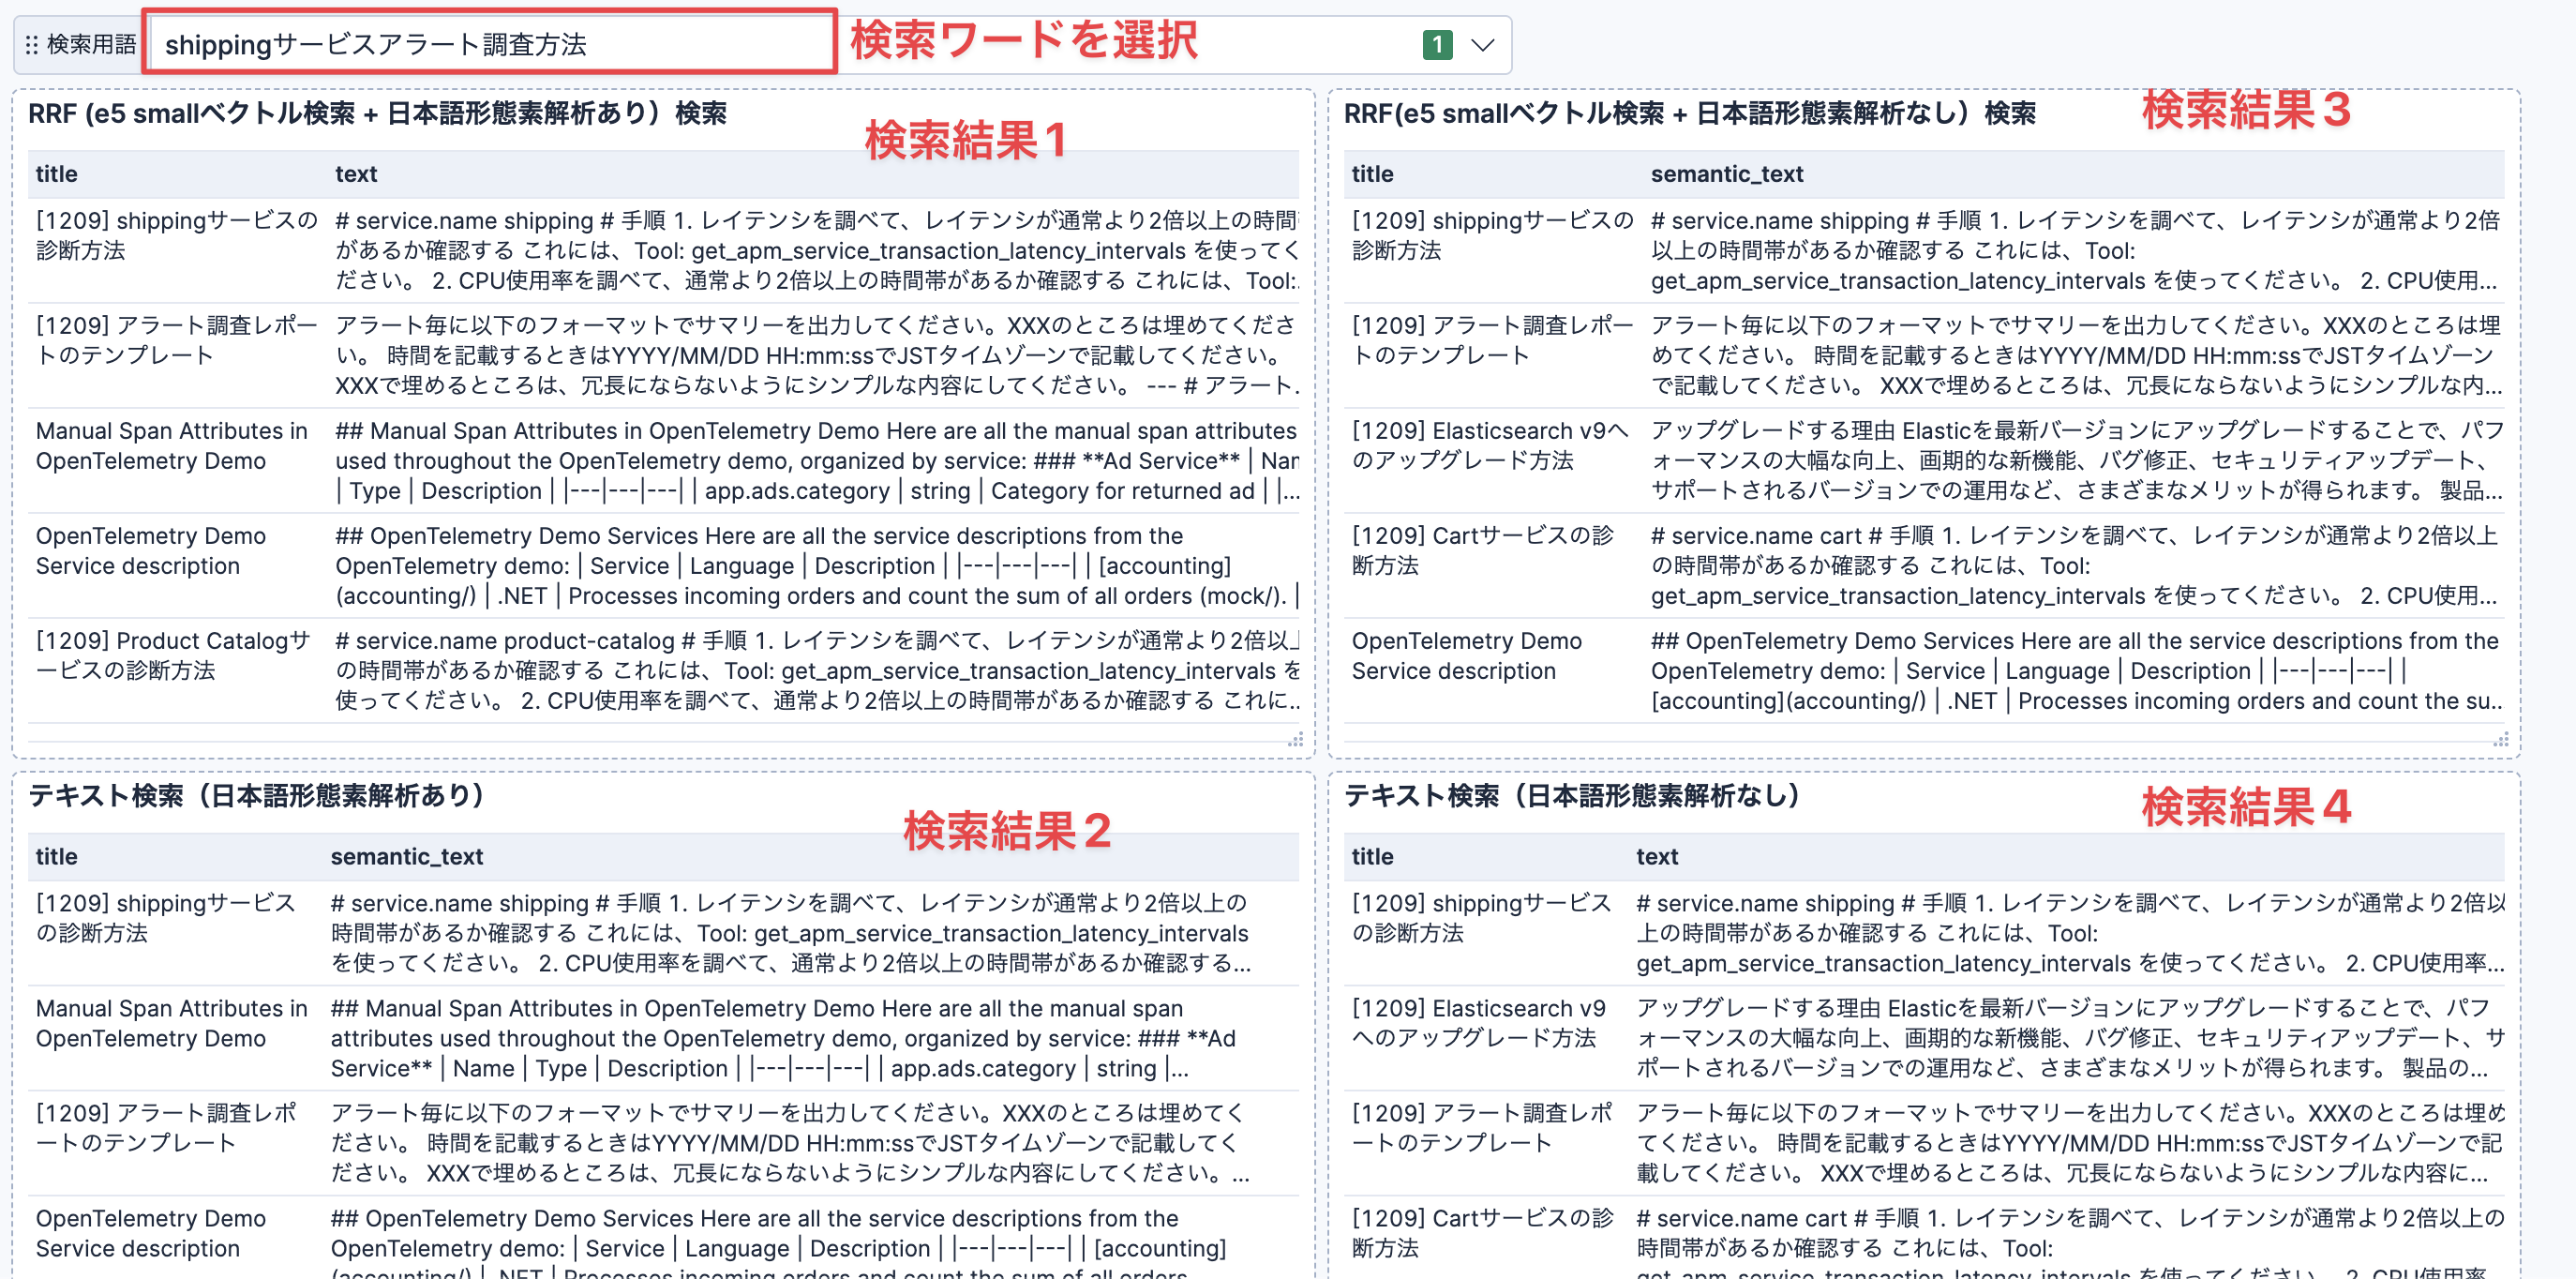Click Elasticsearch v9 upgrade row in top-right table
Viewport: 2576px width, 1279px height.
tap(1490, 445)
